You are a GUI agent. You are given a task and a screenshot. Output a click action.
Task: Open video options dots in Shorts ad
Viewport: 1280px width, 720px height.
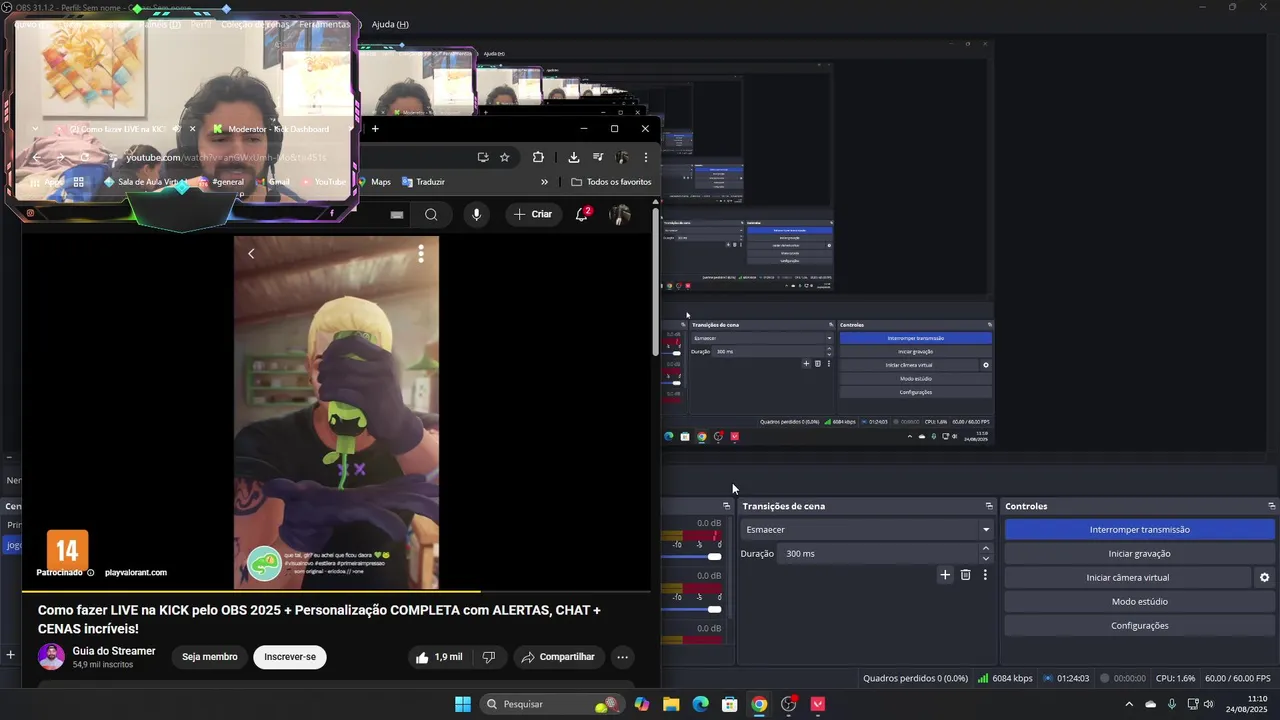421,254
